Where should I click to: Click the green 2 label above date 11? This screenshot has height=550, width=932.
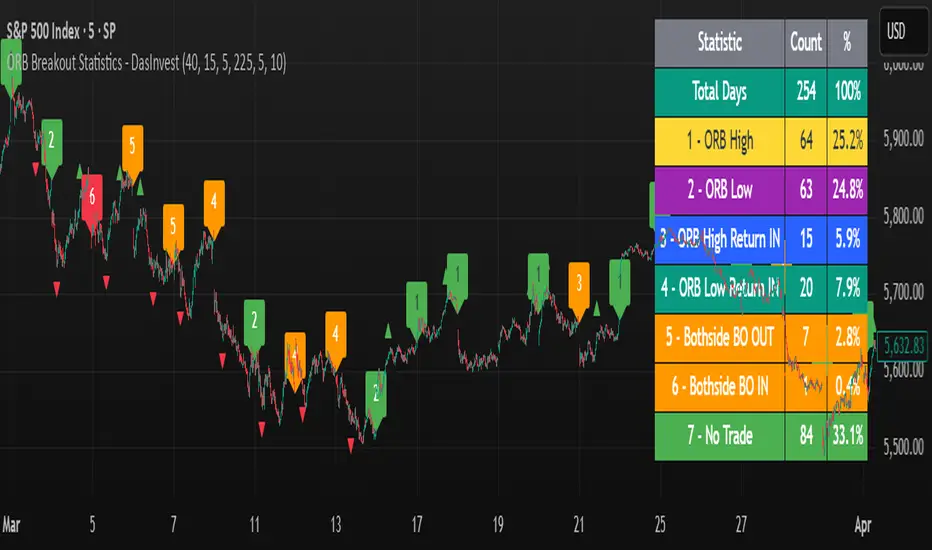pyautogui.click(x=254, y=324)
